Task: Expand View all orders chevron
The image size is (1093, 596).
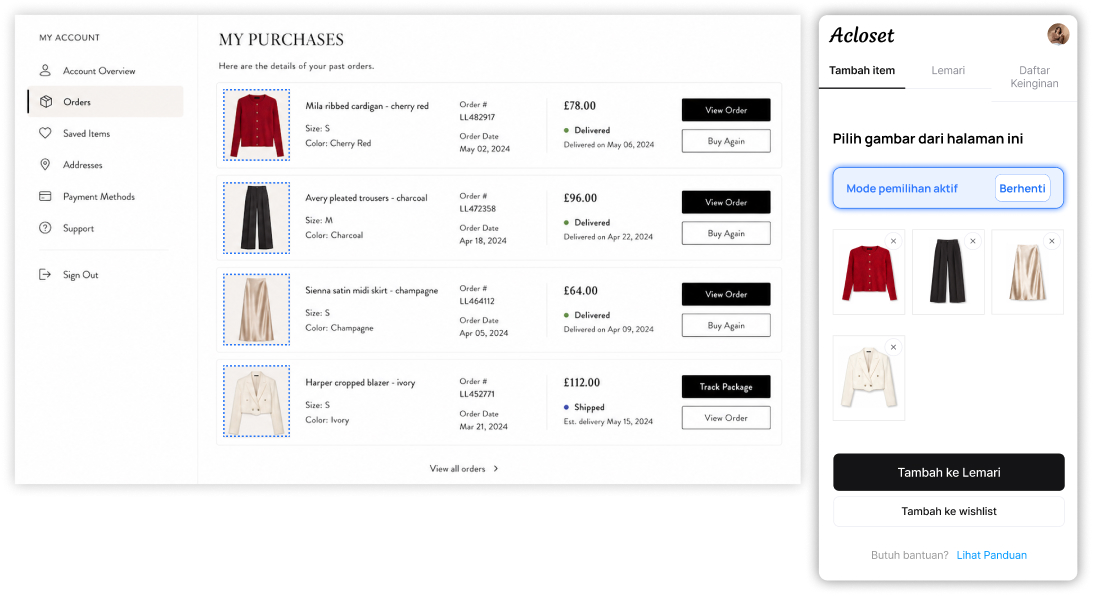Action: click(x=496, y=468)
